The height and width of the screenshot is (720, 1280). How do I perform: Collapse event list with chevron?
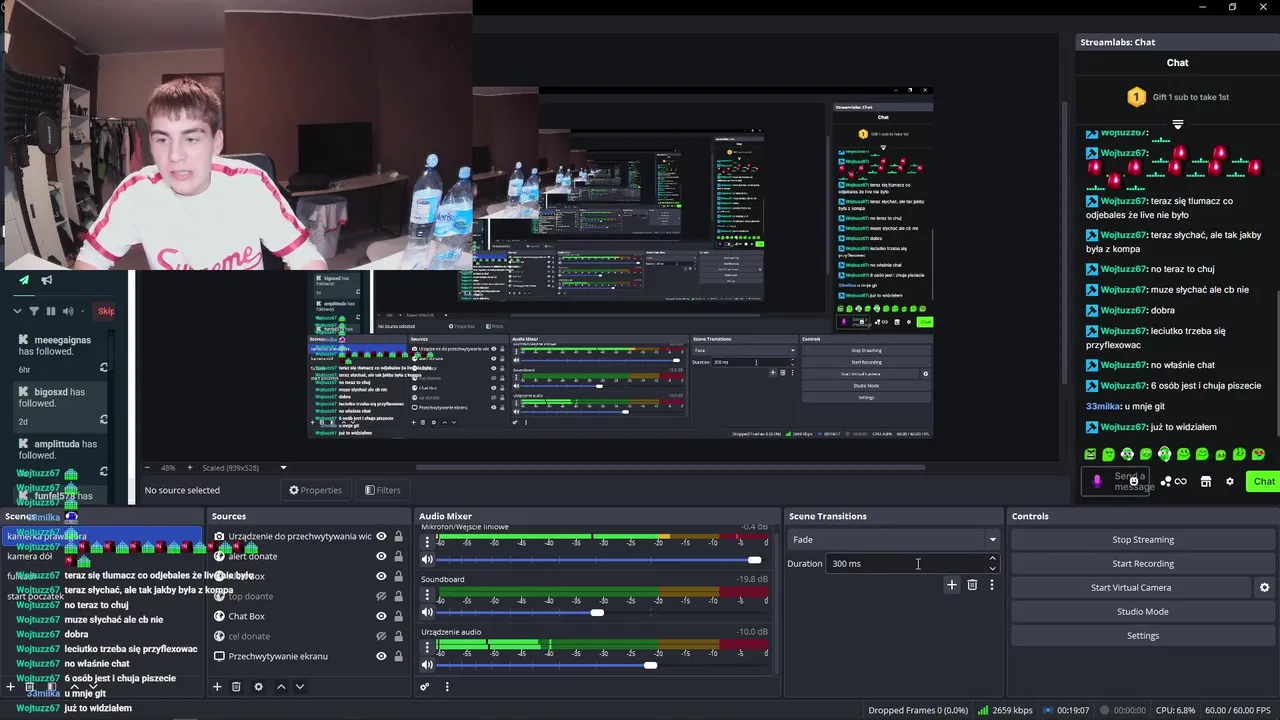[17, 311]
